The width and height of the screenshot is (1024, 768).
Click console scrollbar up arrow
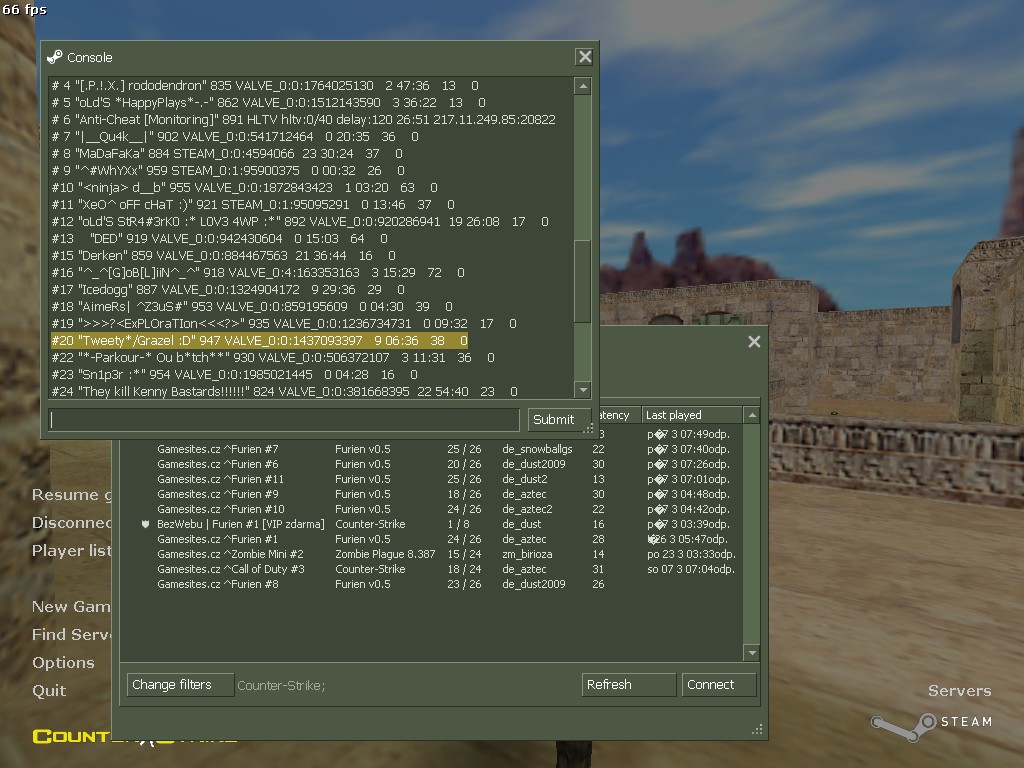(583, 86)
